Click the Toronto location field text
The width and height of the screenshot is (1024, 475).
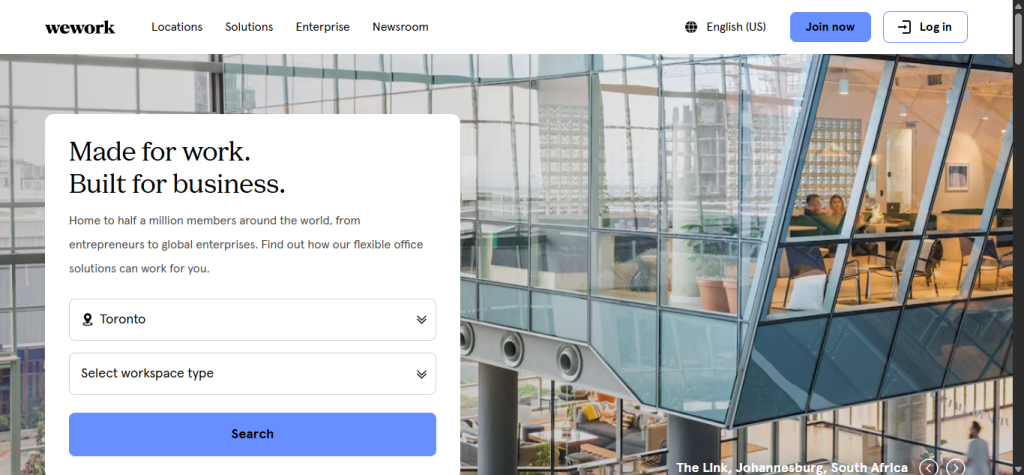(123, 320)
